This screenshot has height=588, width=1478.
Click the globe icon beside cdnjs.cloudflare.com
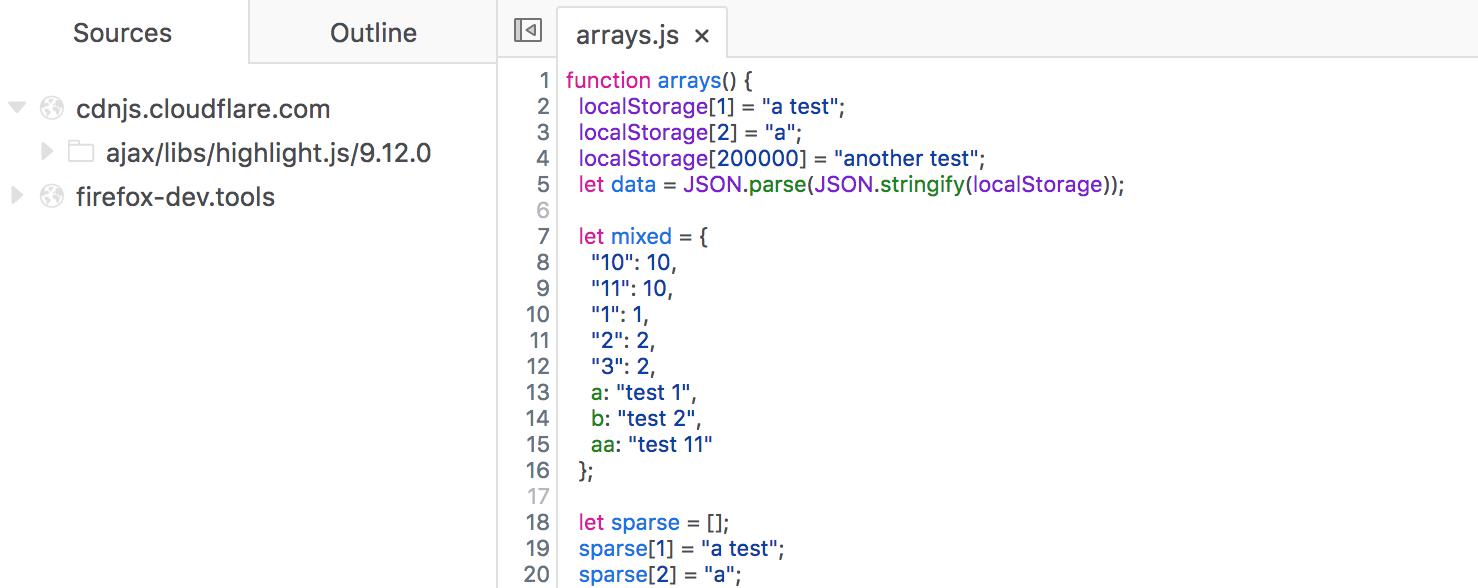51,108
